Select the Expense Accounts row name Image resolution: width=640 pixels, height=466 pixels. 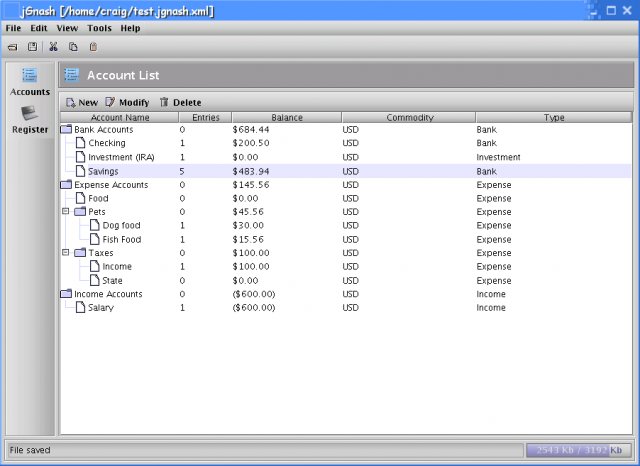point(111,185)
